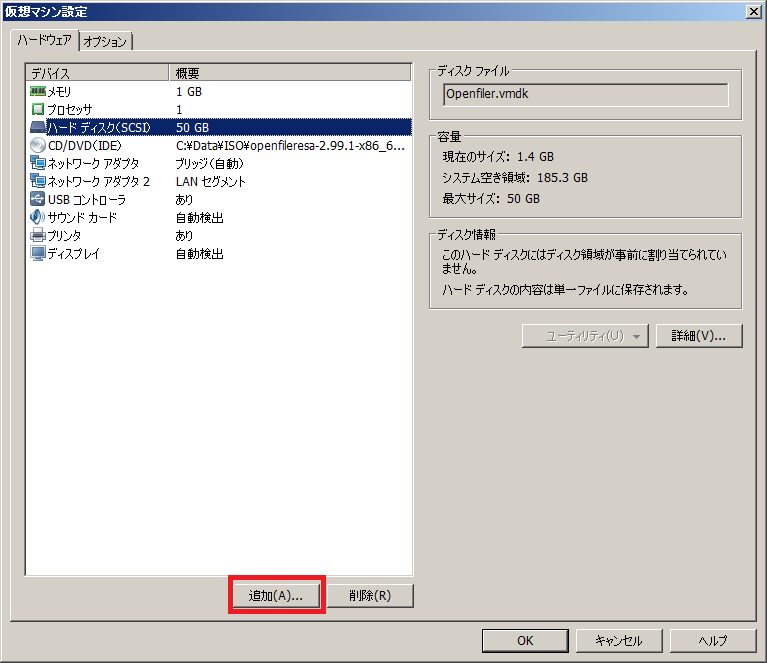Image resolution: width=767 pixels, height=663 pixels.
Task: Expand the ユーティリティ(U) dropdown
Action: point(585,336)
